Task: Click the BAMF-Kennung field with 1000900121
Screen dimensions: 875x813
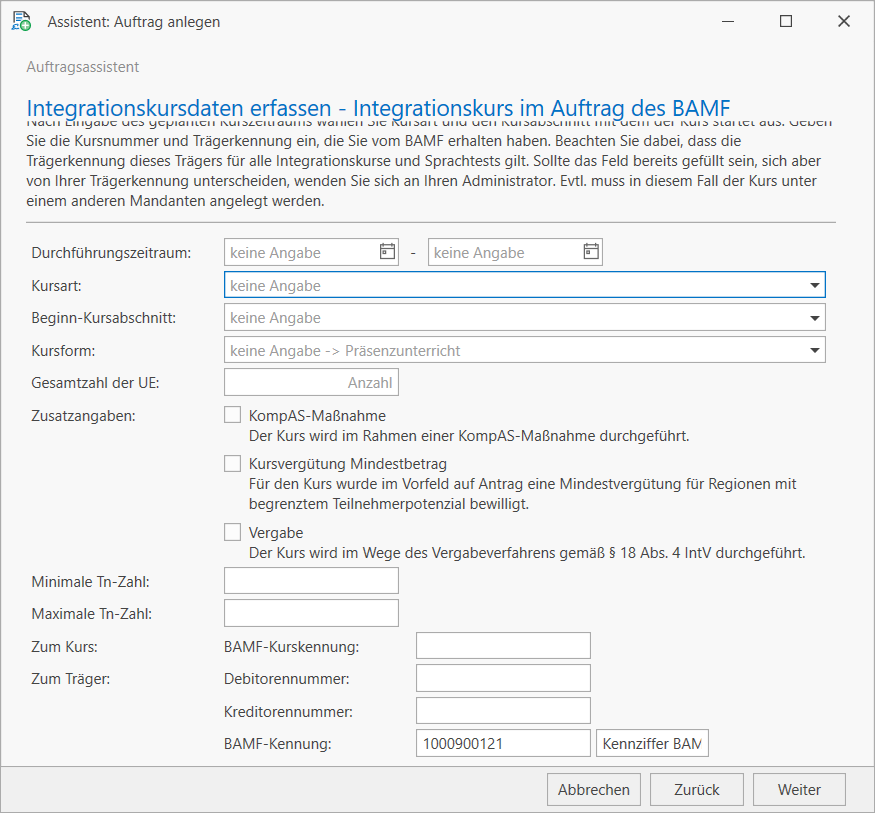Action: tap(503, 743)
